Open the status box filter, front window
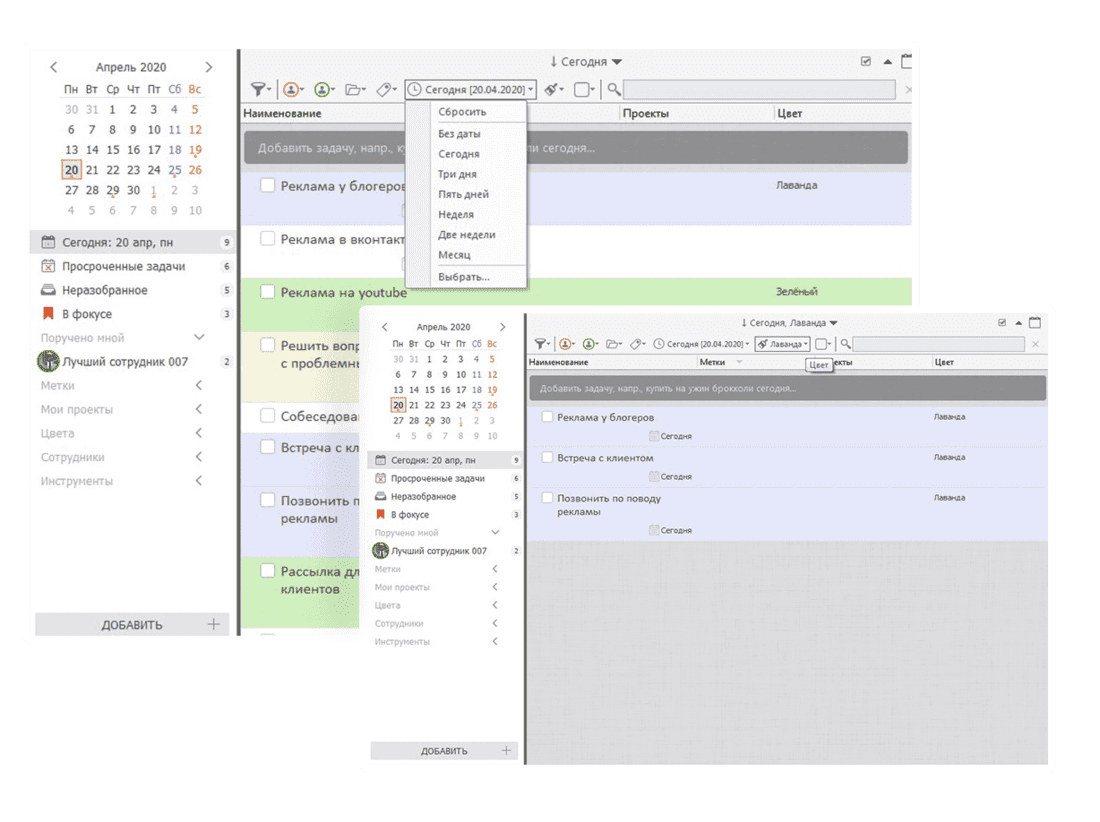1100x822 pixels. point(823,344)
